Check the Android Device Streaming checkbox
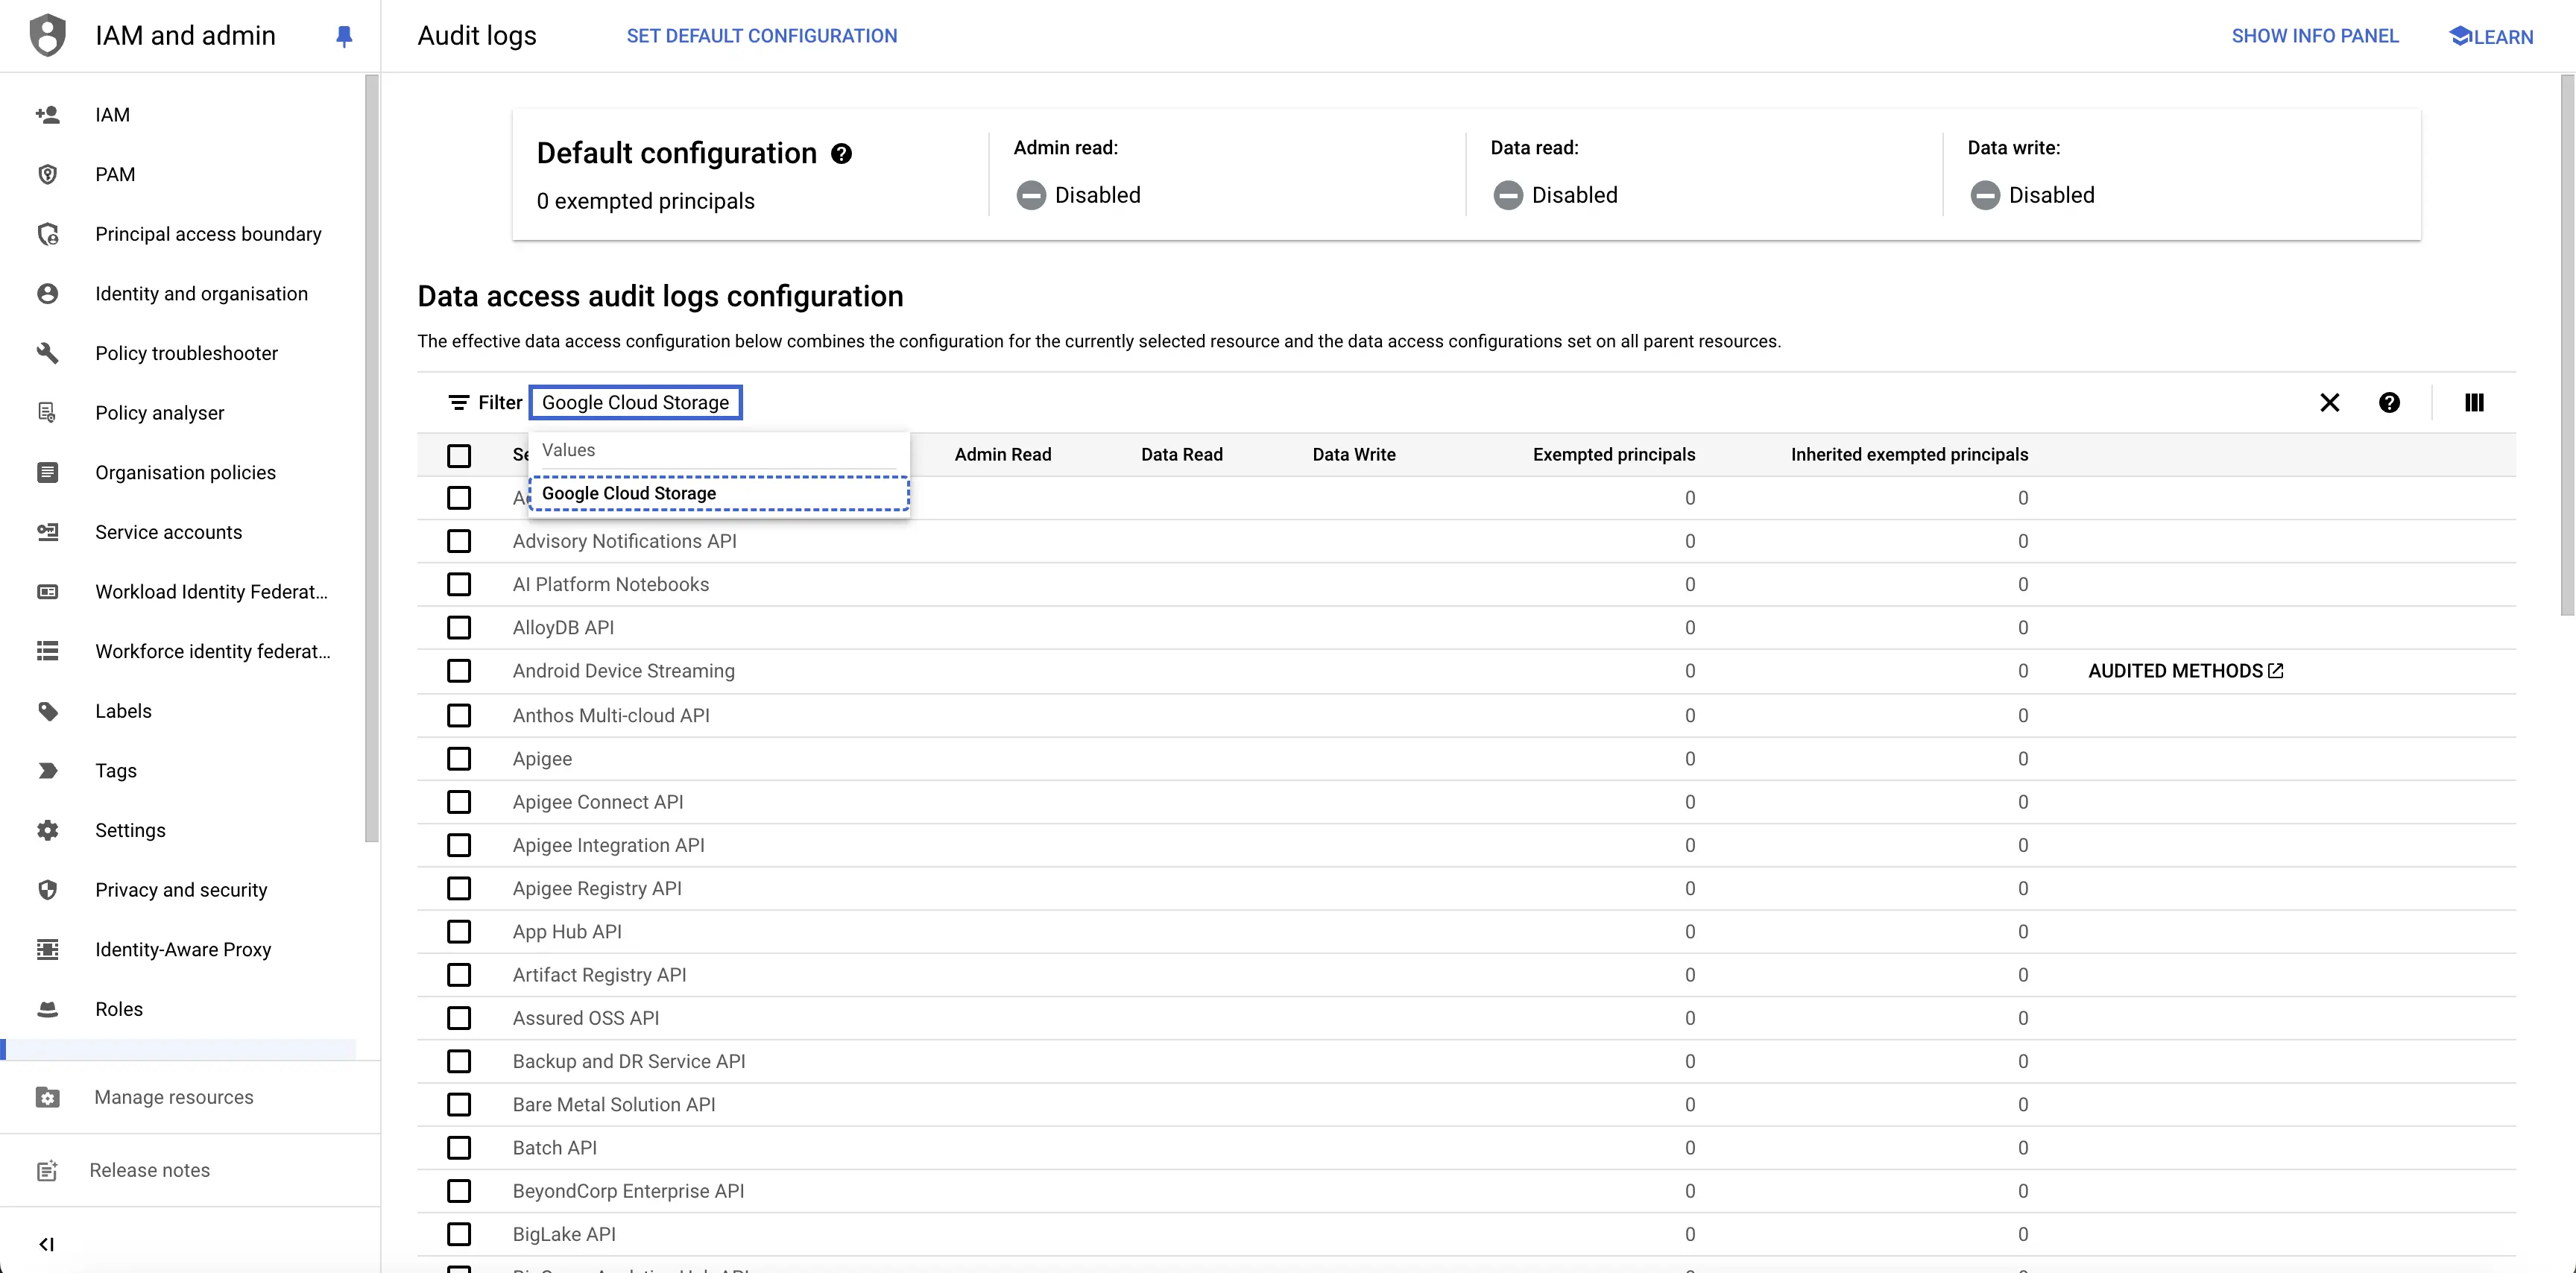The height and width of the screenshot is (1273, 2576). click(x=458, y=671)
